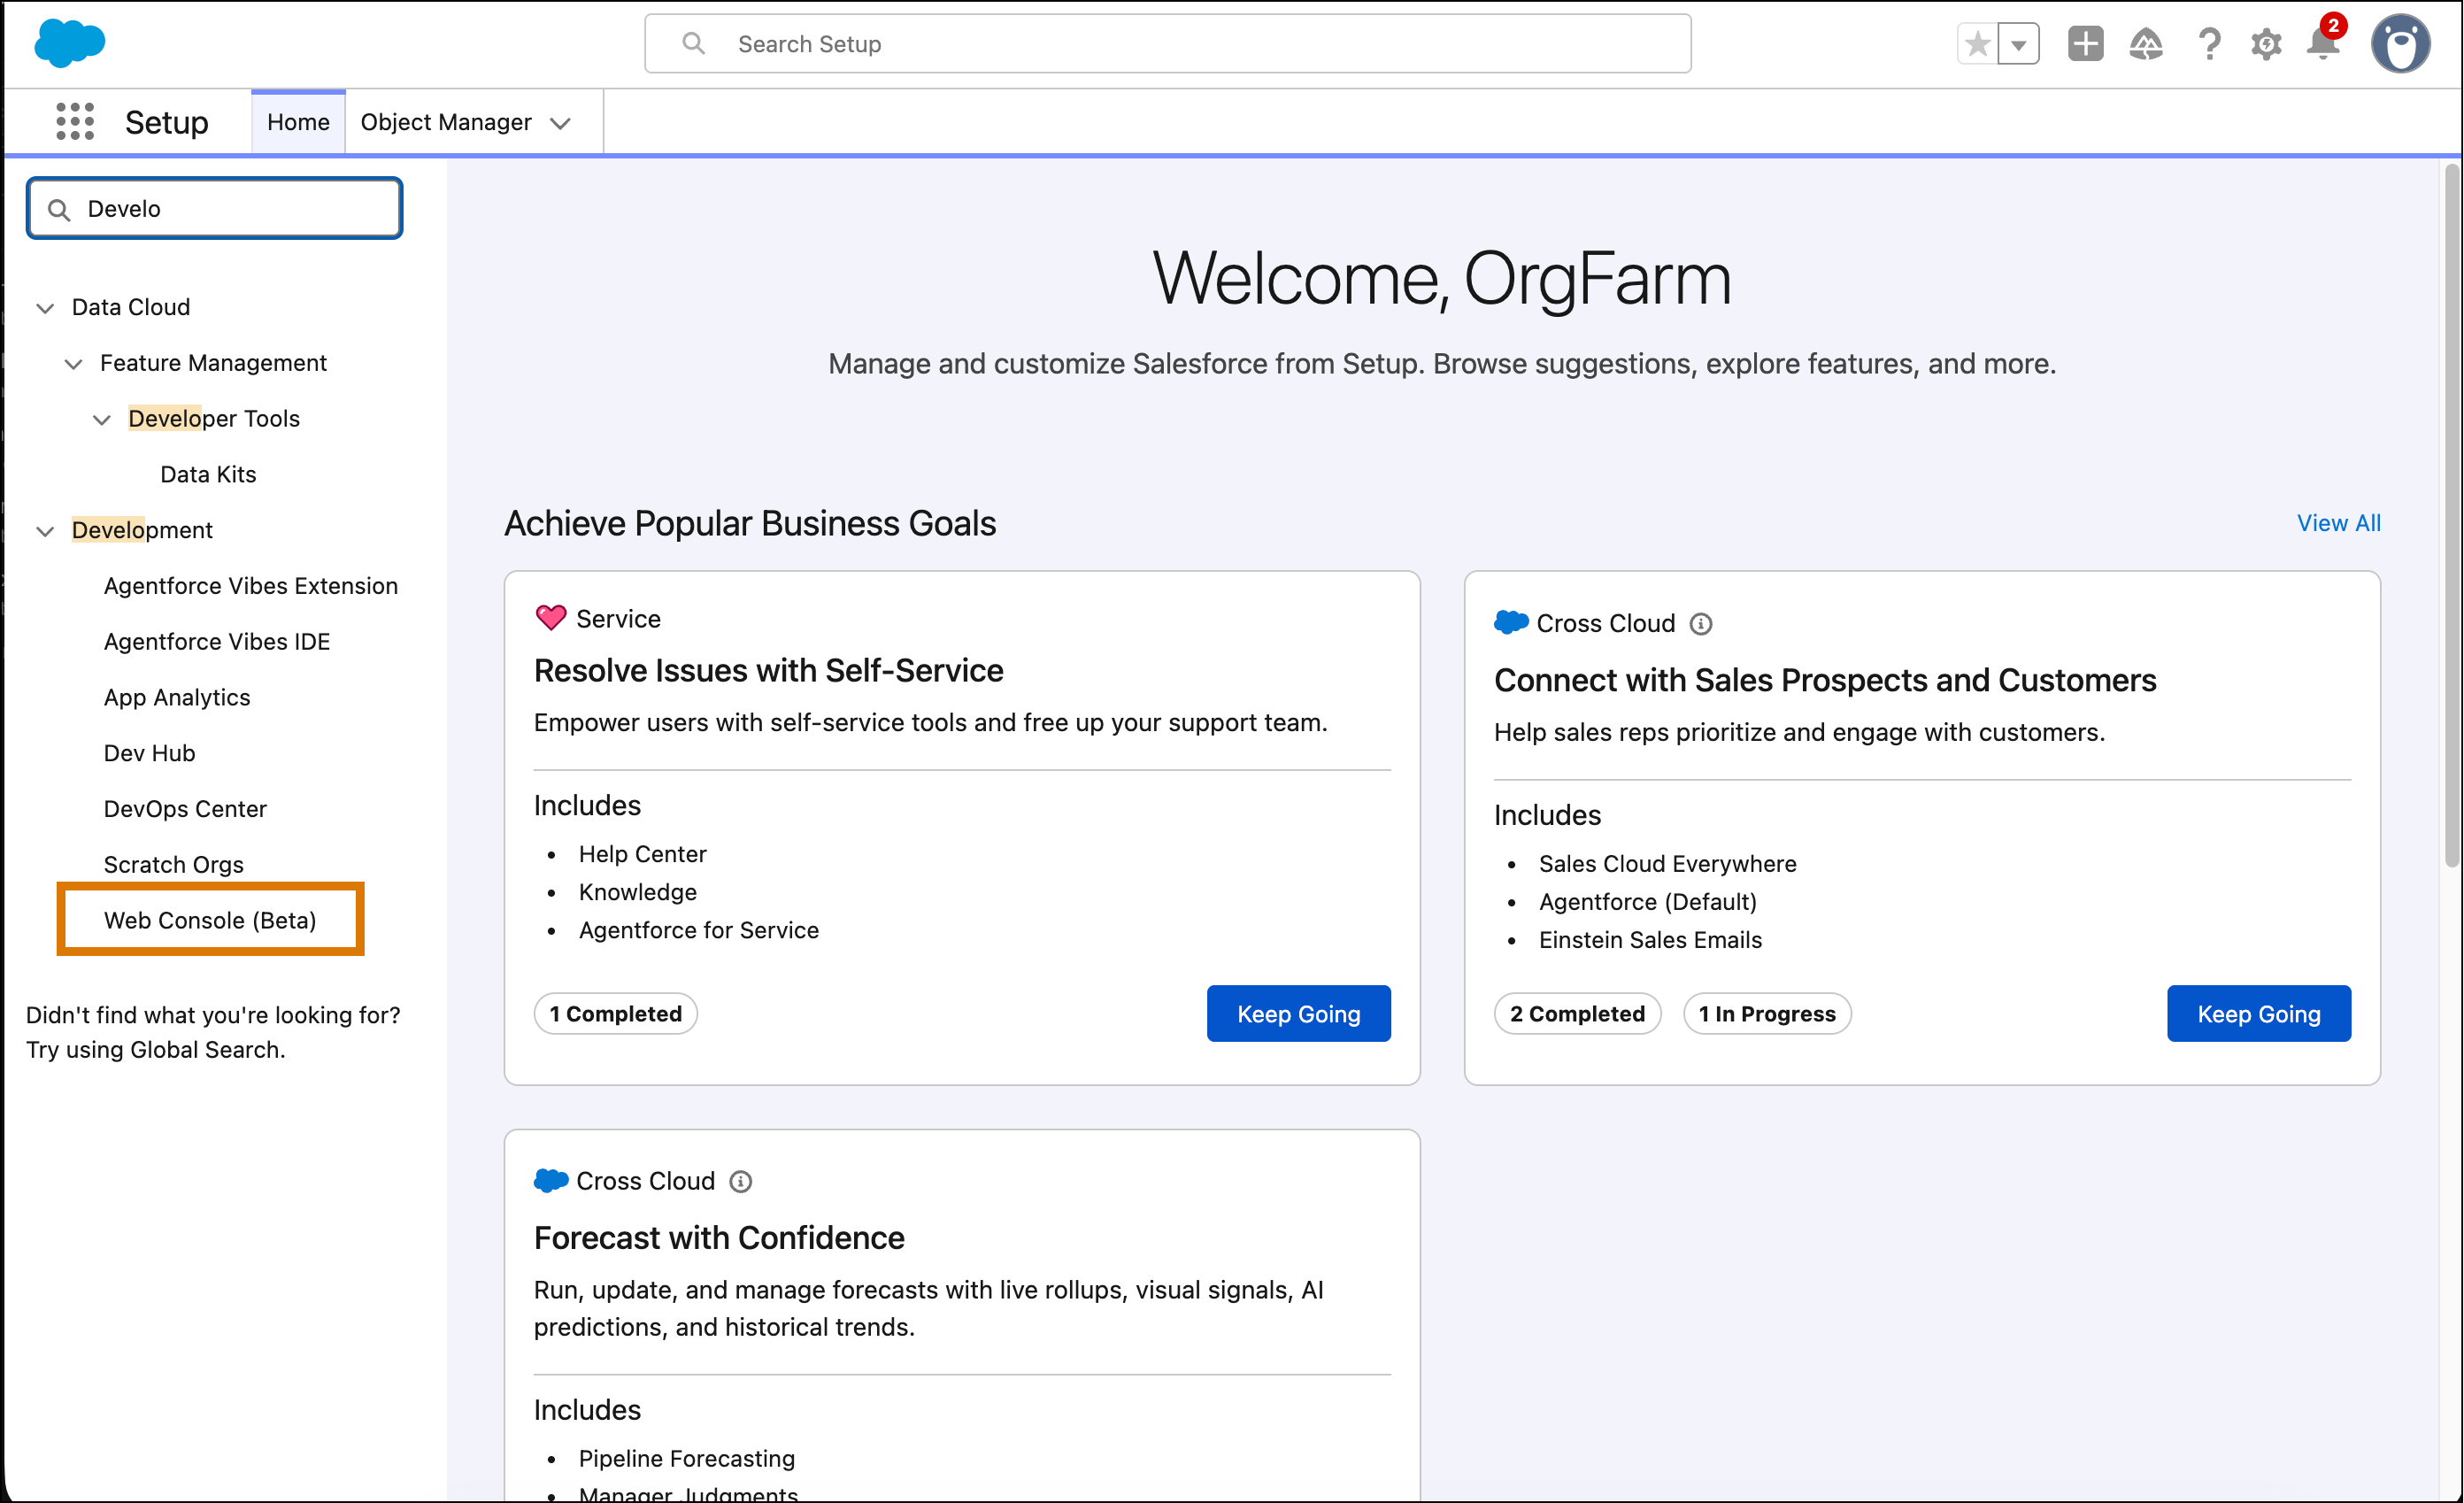This screenshot has width=2464, height=1503.
Task: Click the magnifier in the Quick Find box
Action: click(59, 209)
